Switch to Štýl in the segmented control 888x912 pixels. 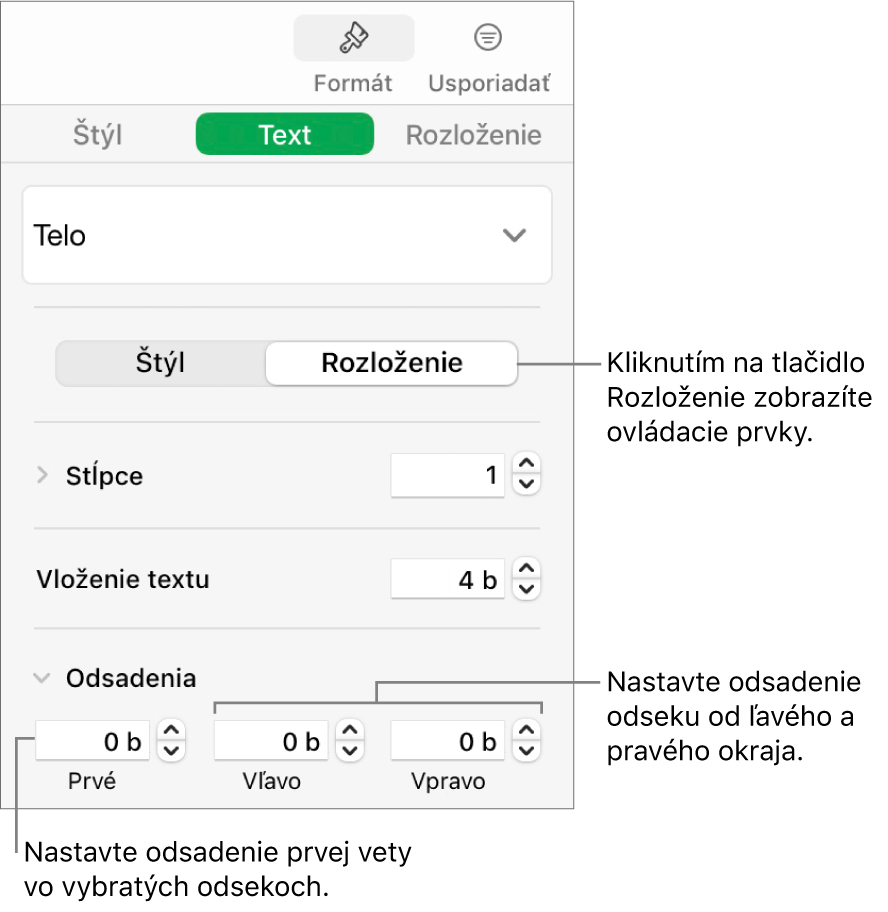(160, 363)
